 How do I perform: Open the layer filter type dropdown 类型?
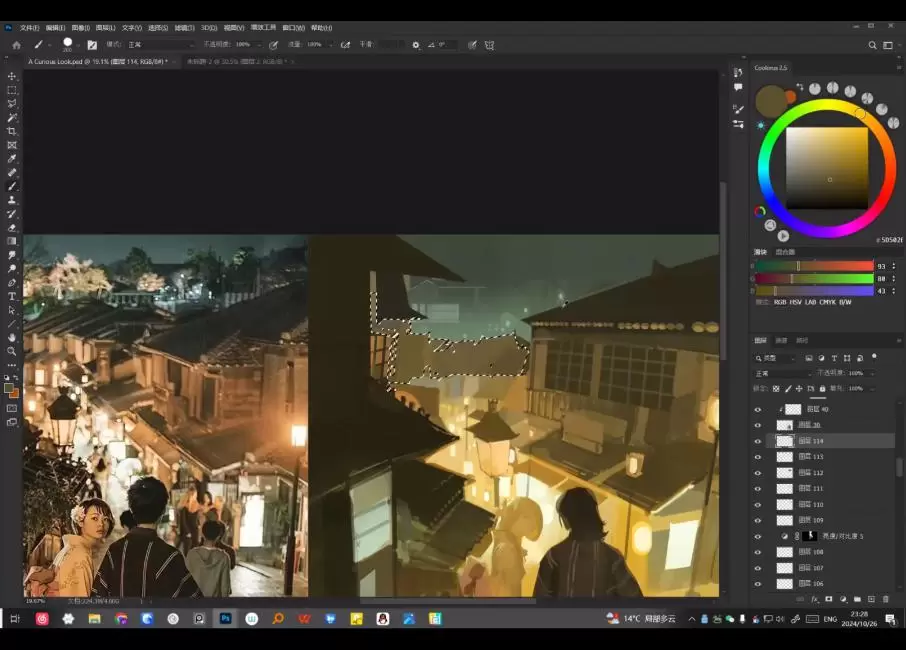[775, 358]
